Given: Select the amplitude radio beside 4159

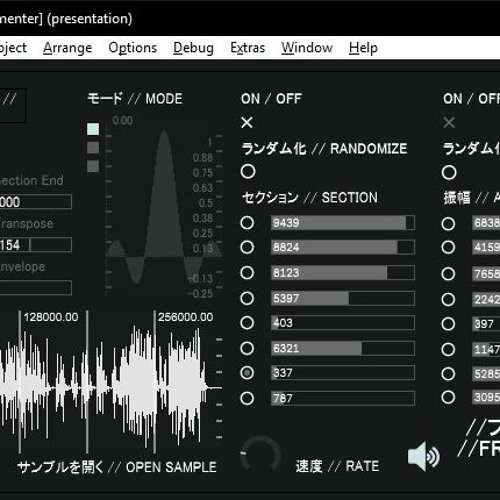Looking at the screenshot, I should pyautogui.click(x=448, y=247).
